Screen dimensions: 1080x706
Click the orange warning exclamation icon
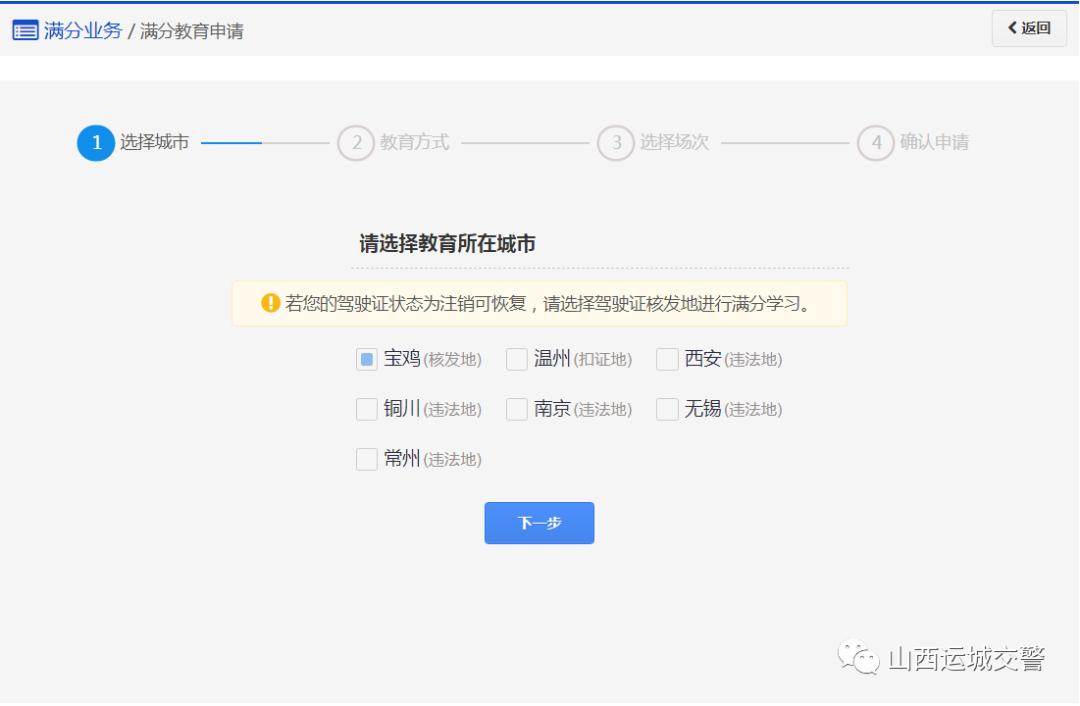pyautogui.click(x=270, y=303)
